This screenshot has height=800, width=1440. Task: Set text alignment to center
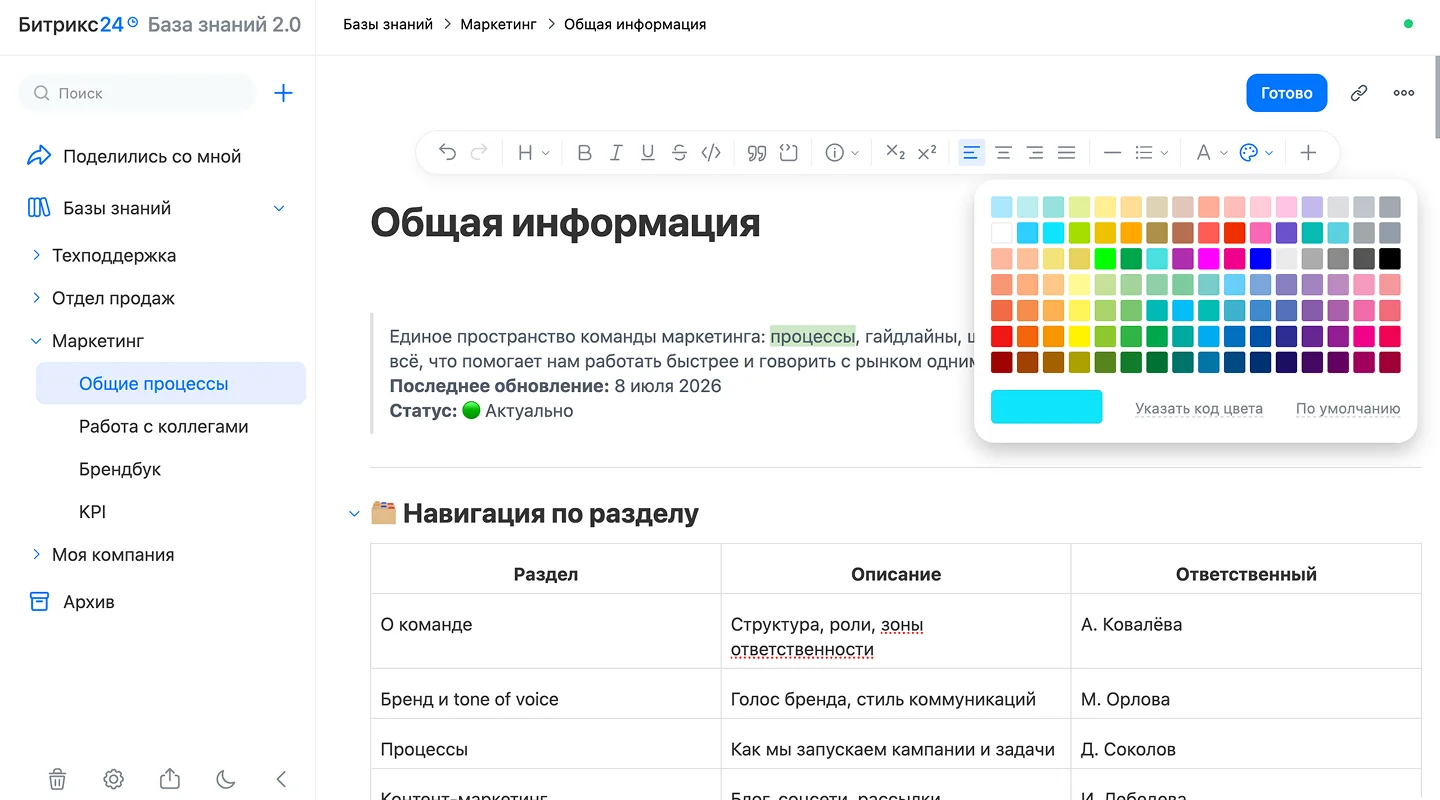(1003, 153)
